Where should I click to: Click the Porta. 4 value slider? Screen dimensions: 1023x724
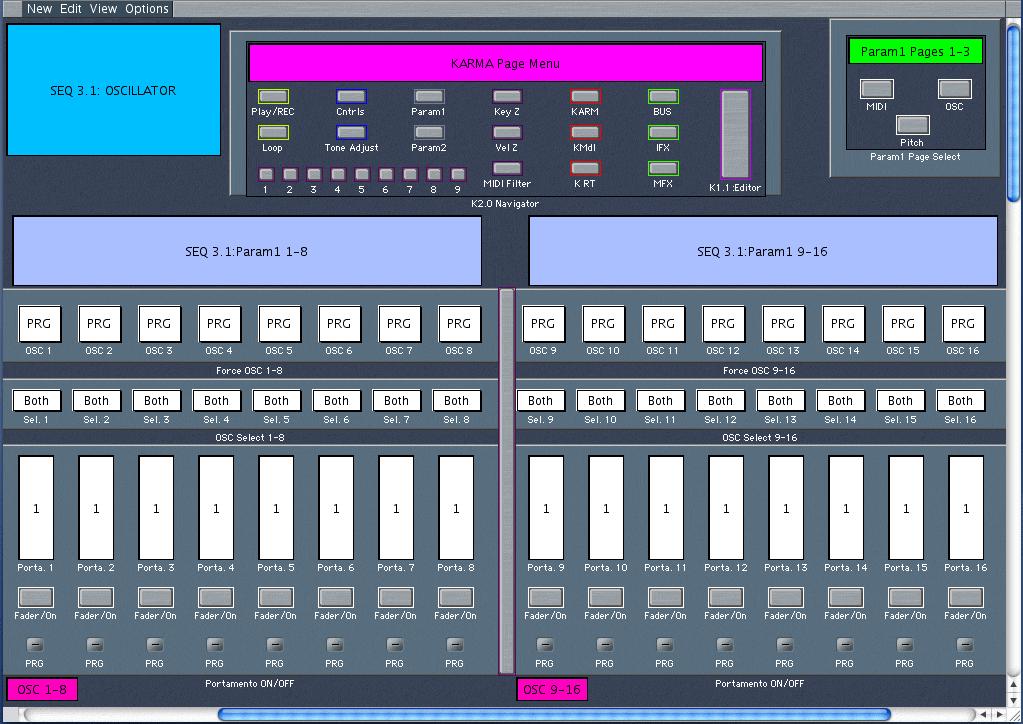(x=216, y=508)
